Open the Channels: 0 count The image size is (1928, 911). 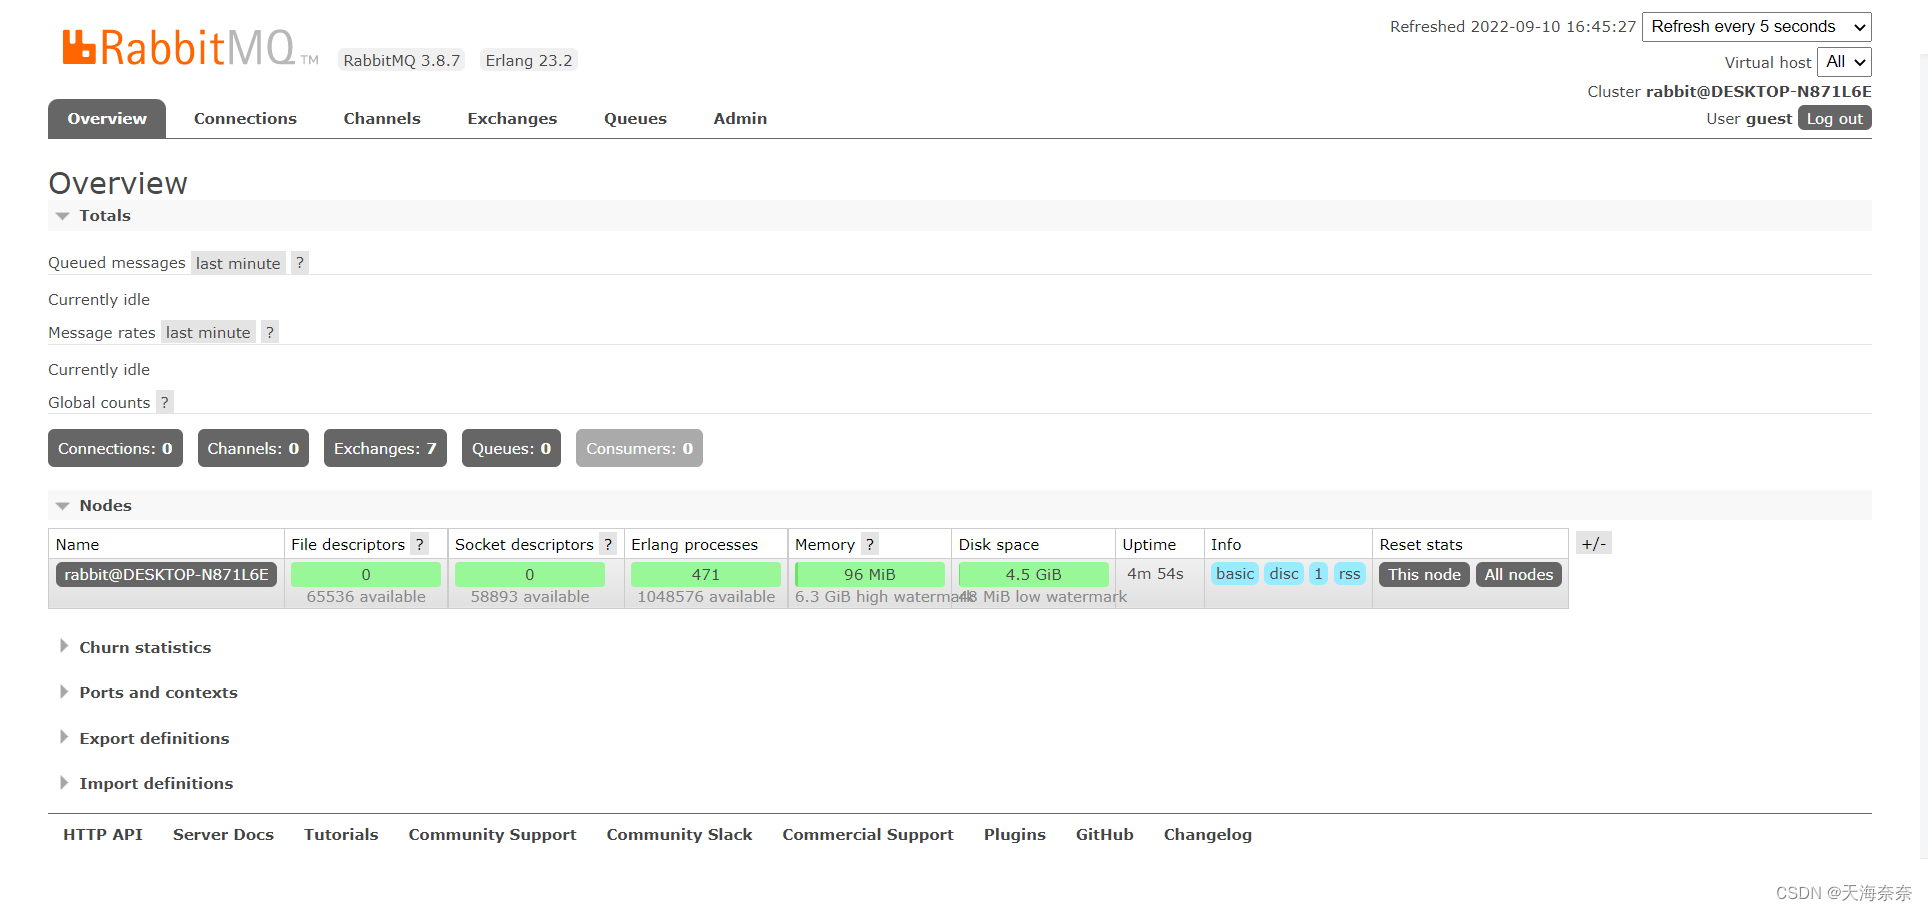tap(253, 448)
